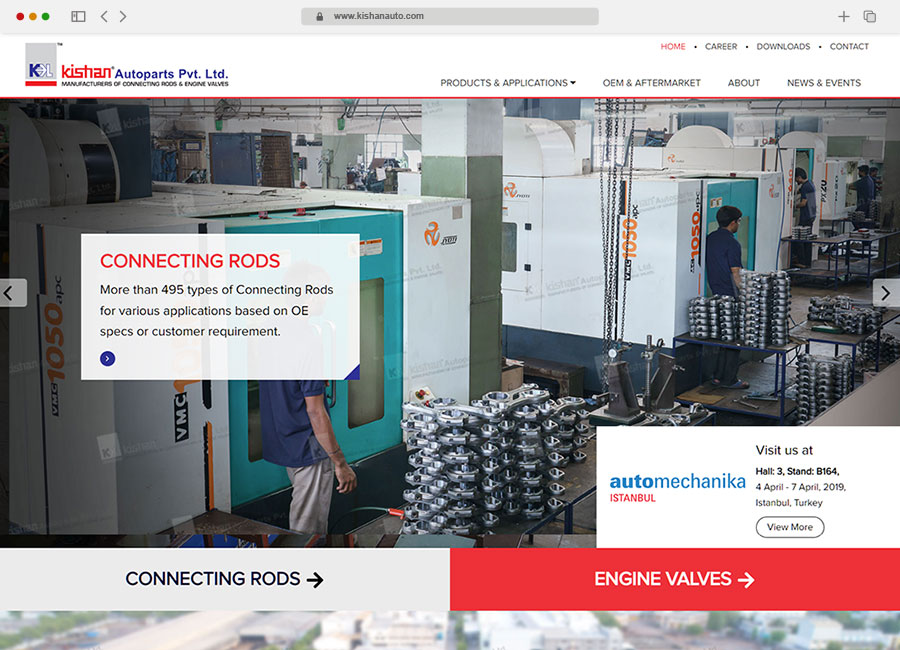Show tab overview icon in browser

(869, 17)
